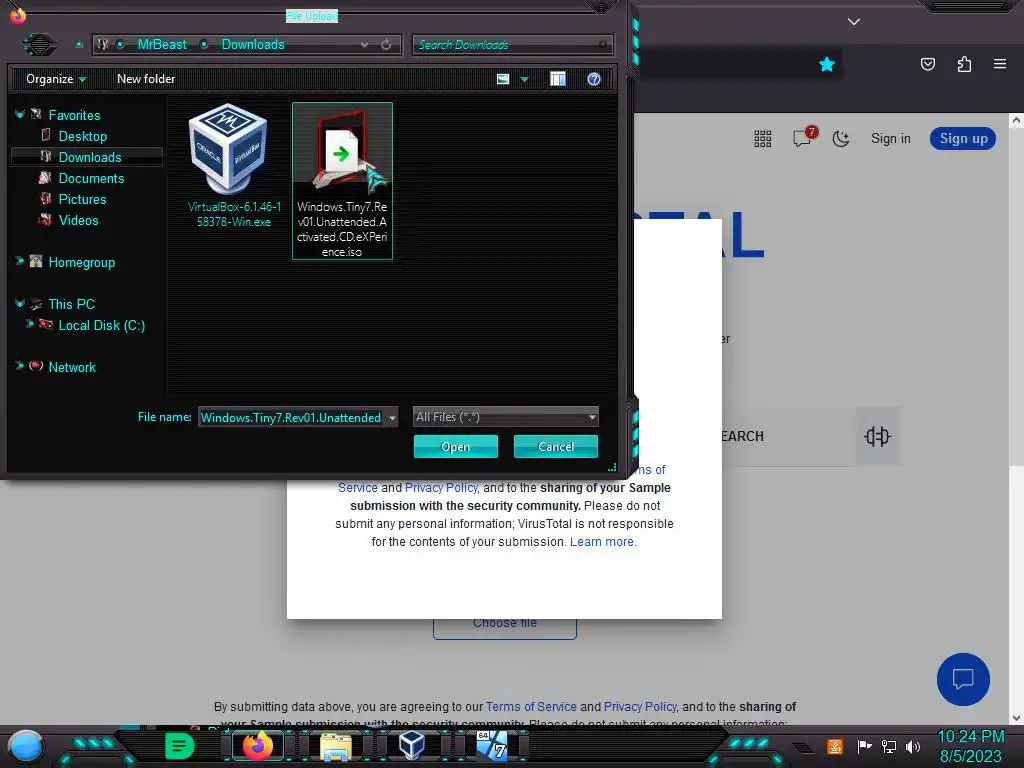1024x768 pixels.
Task: Click the Firefox list-all-tabs chevron
Action: point(854,21)
